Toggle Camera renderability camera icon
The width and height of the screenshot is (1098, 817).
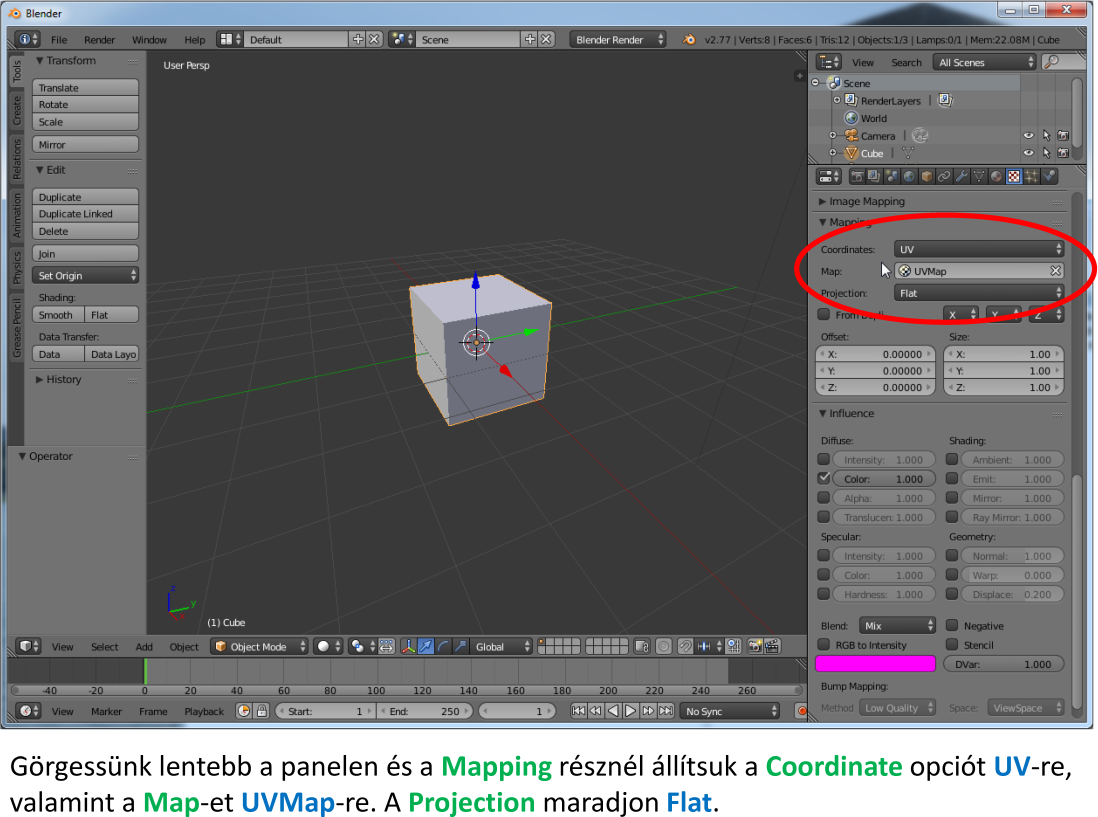pos(1063,136)
